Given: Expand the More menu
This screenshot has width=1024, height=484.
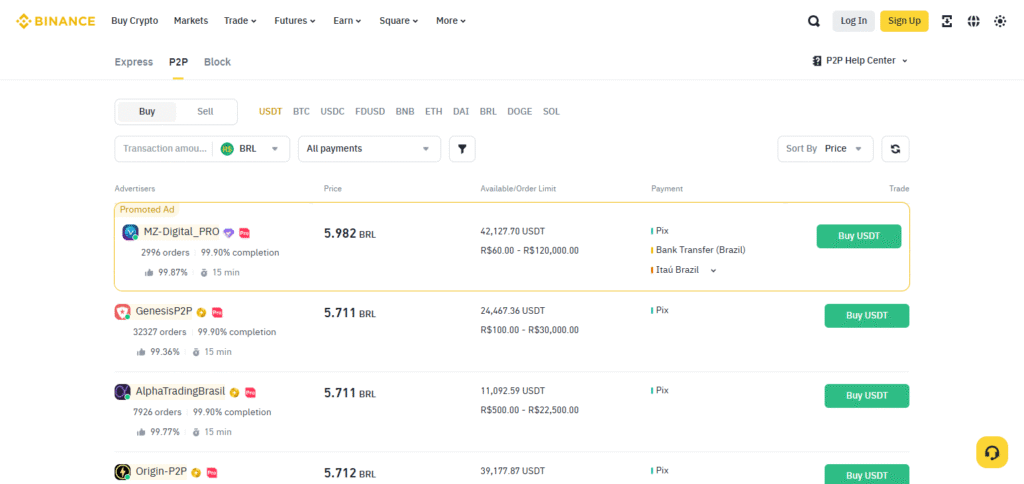Looking at the screenshot, I should pyautogui.click(x=451, y=21).
